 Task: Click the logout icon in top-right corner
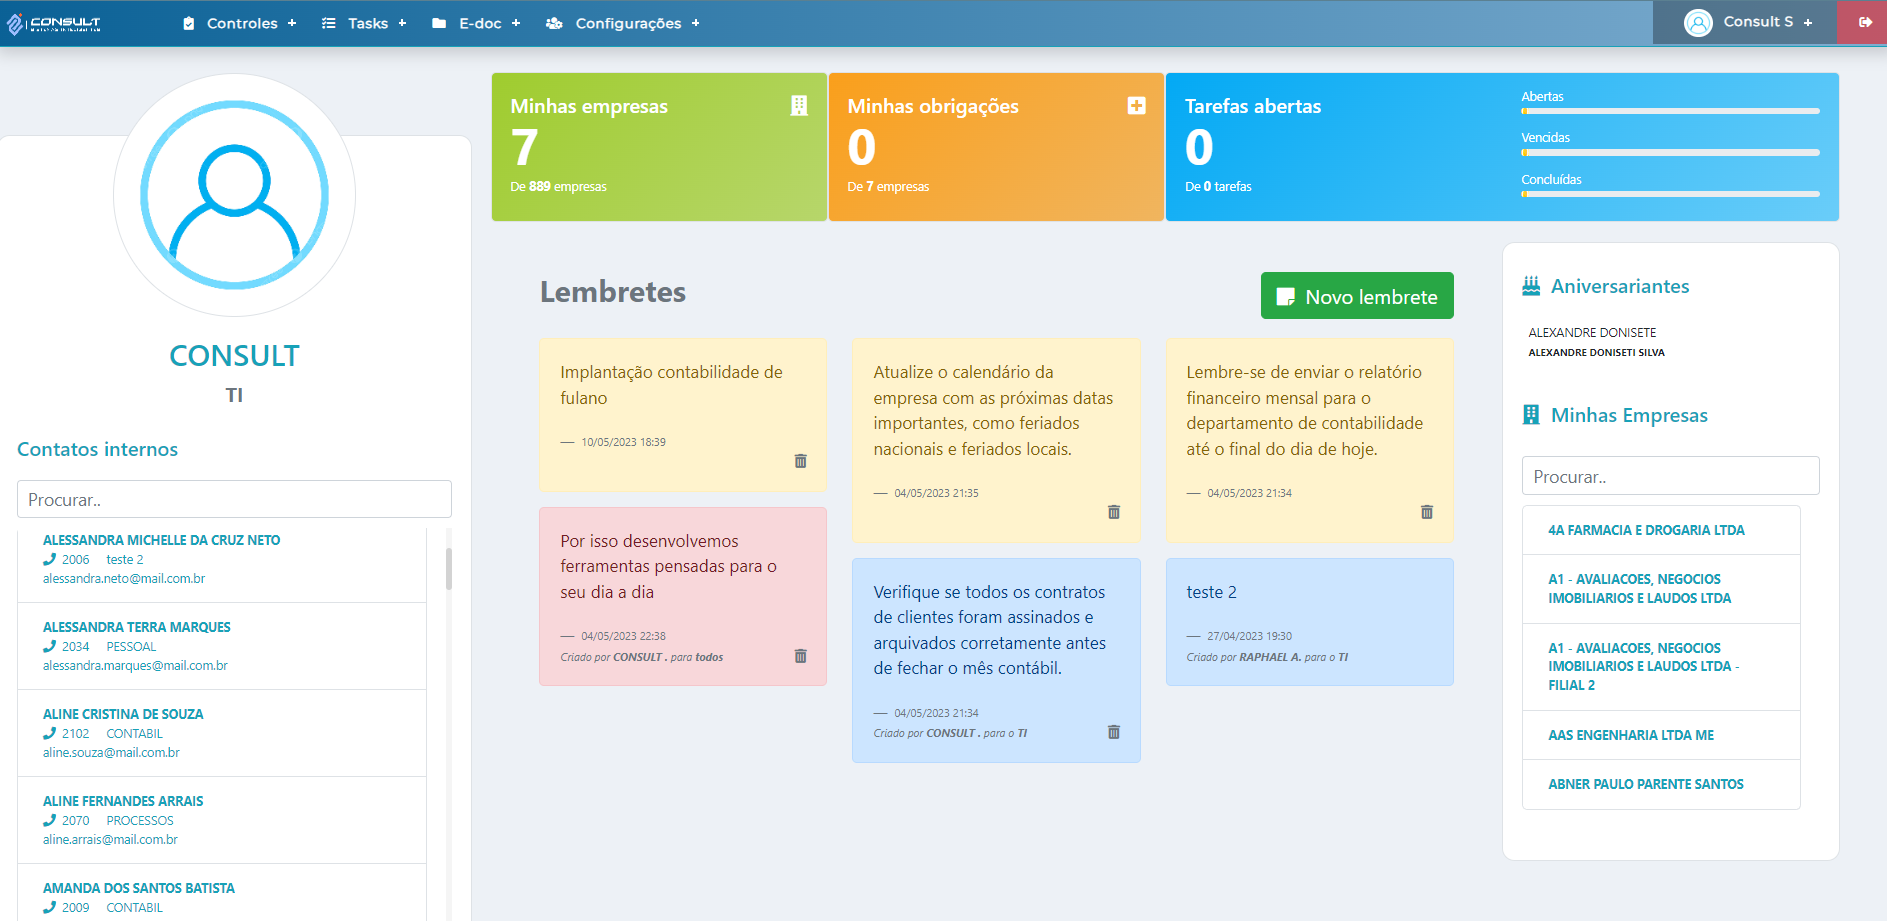pyautogui.click(x=1864, y=22)
